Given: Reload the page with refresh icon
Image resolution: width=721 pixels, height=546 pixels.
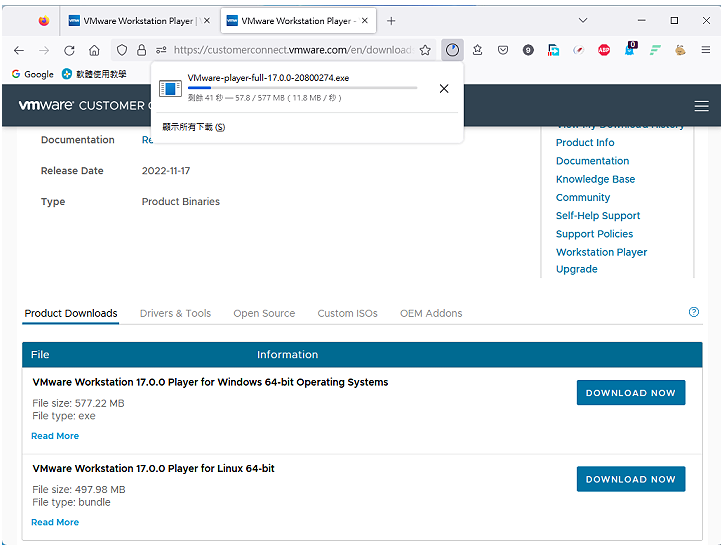Looking at the screenshot, I should pyautogui.click(x=69, y=50).
